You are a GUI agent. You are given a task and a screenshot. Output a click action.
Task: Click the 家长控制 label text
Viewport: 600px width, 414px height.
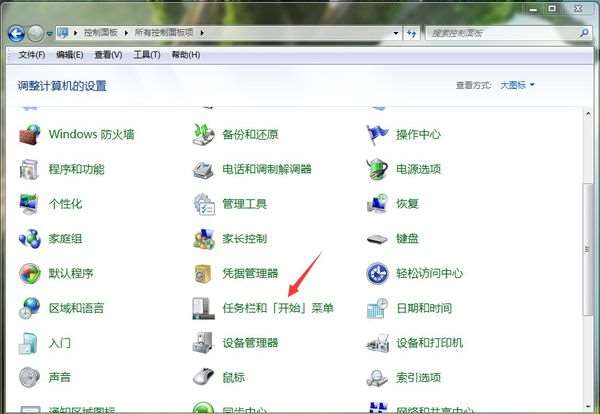pos(245,239)
